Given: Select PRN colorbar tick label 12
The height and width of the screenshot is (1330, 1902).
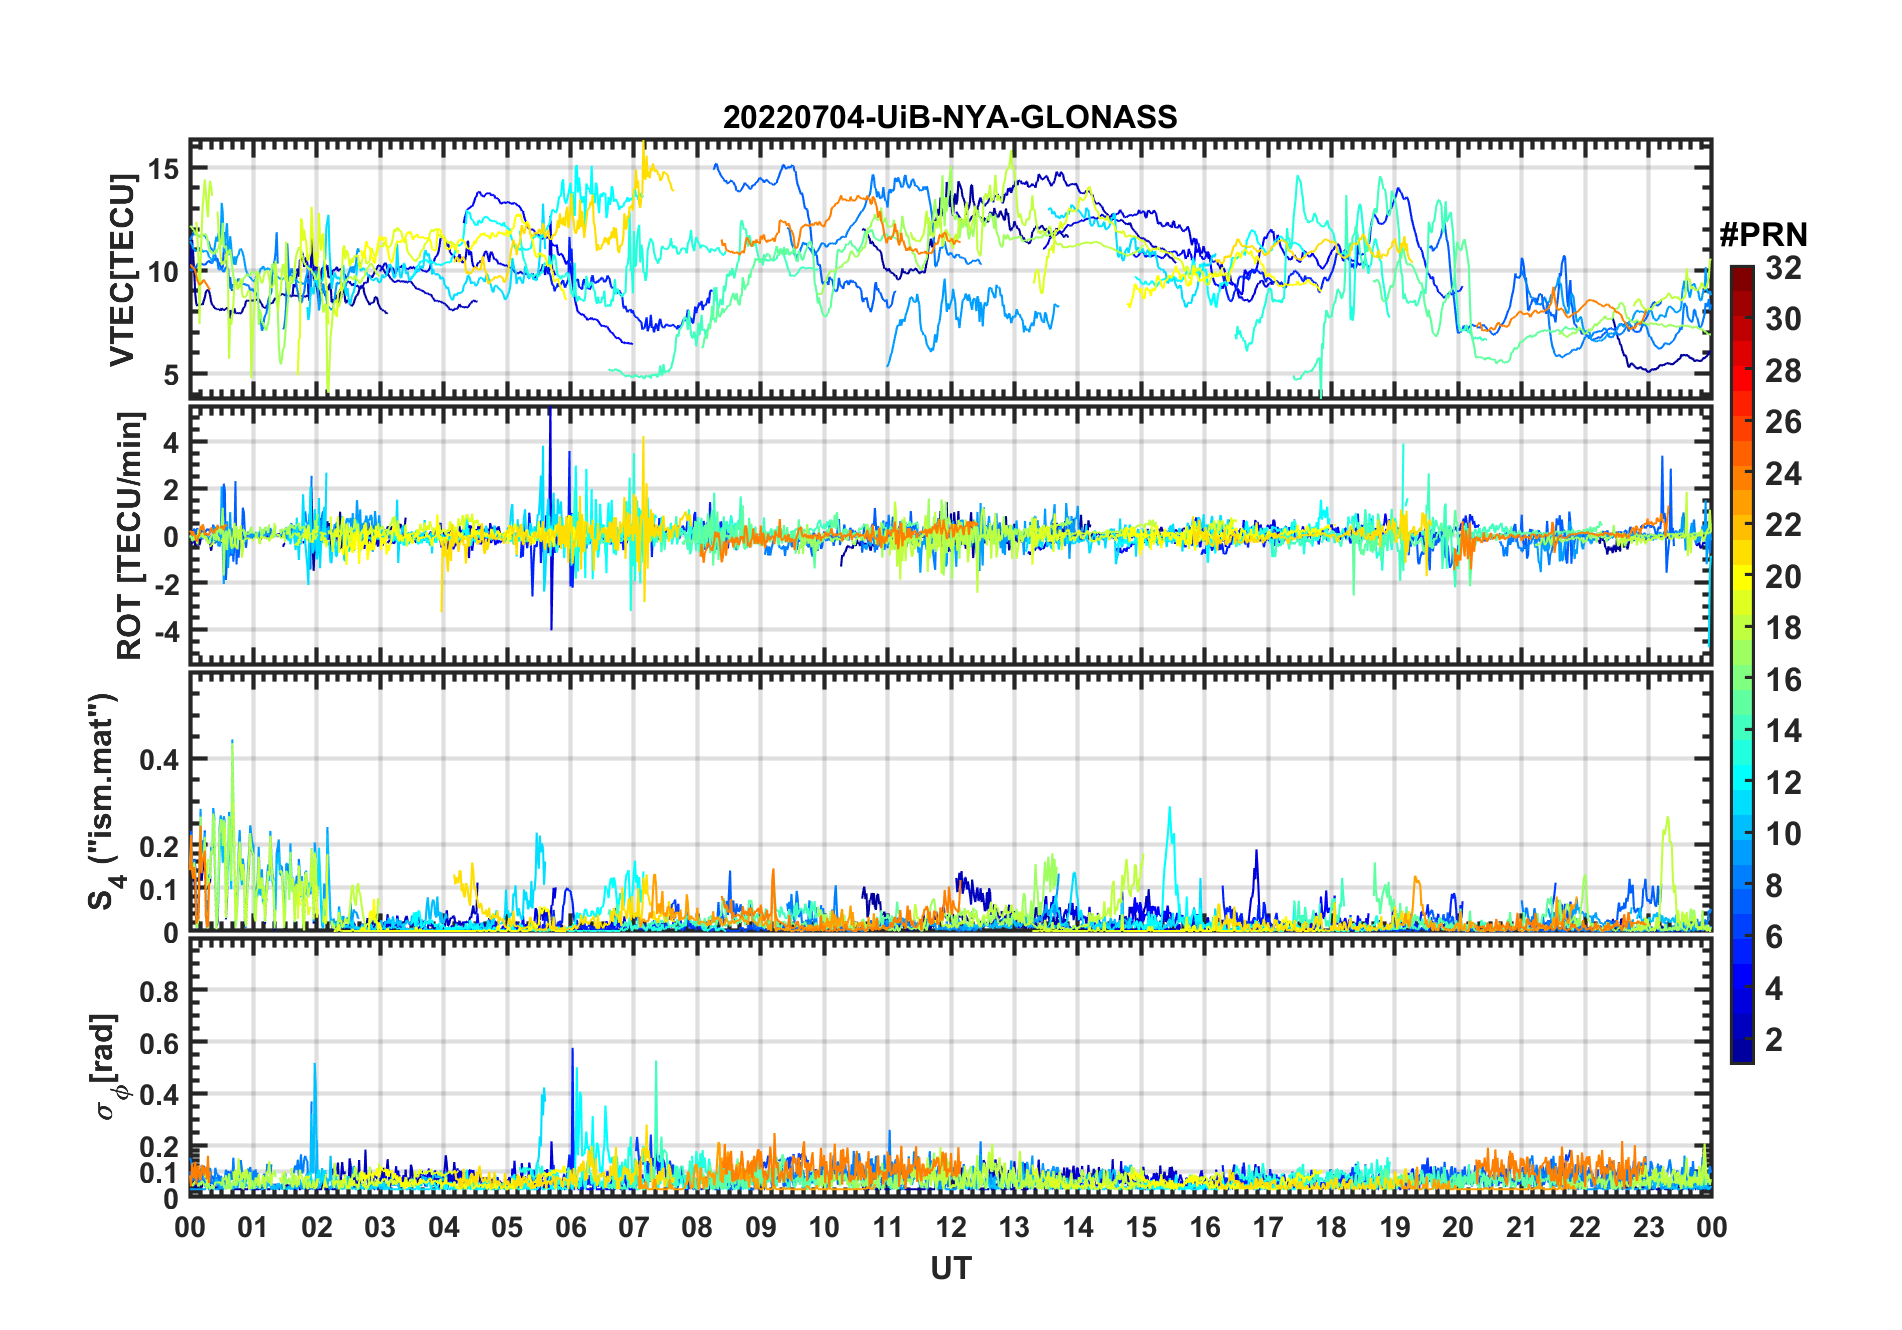Looking at the screenshot, I should 1783,782.
